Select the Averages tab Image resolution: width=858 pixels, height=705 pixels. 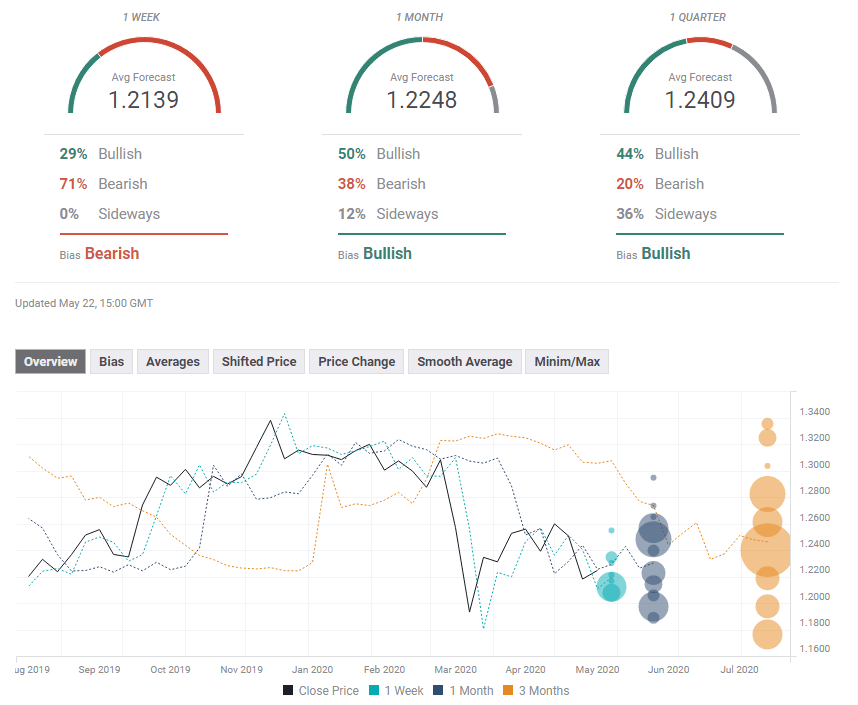[173, 362]
